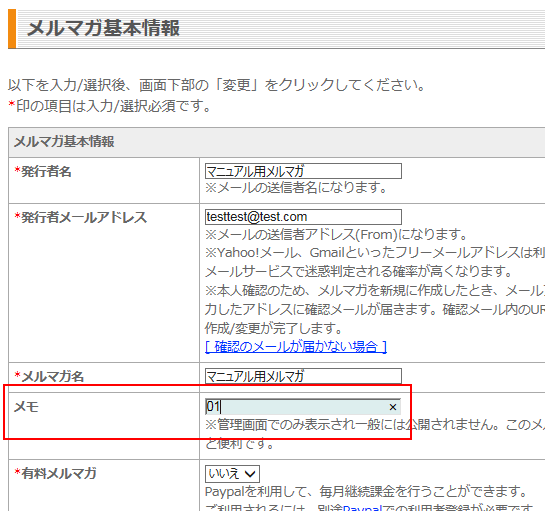545x511 pixels.
Task: Click the 発行者メールアドレス input field
Action: pyautogui.click(x=303, y=217)
